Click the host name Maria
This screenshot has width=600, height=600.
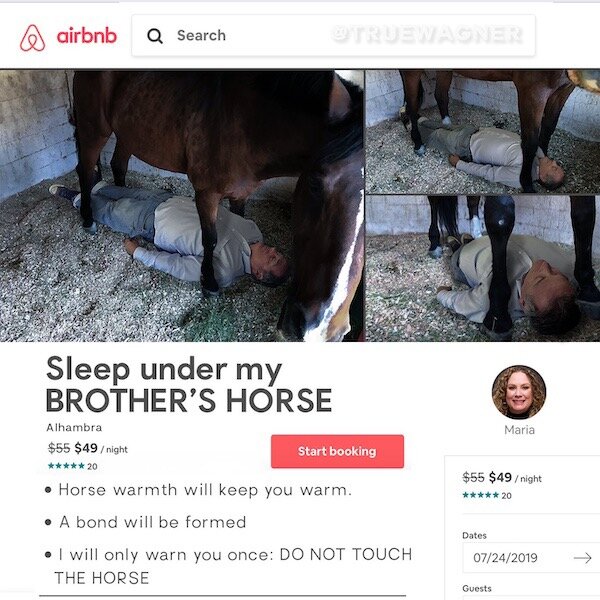pos(519,430)
